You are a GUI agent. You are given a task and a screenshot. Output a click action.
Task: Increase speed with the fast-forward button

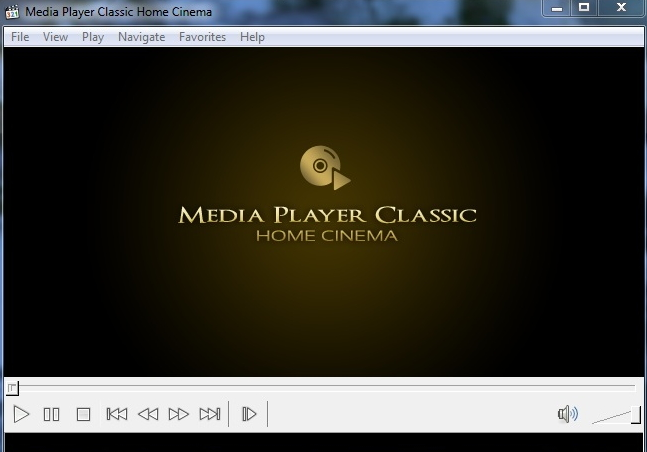click(x=179, y=414)
